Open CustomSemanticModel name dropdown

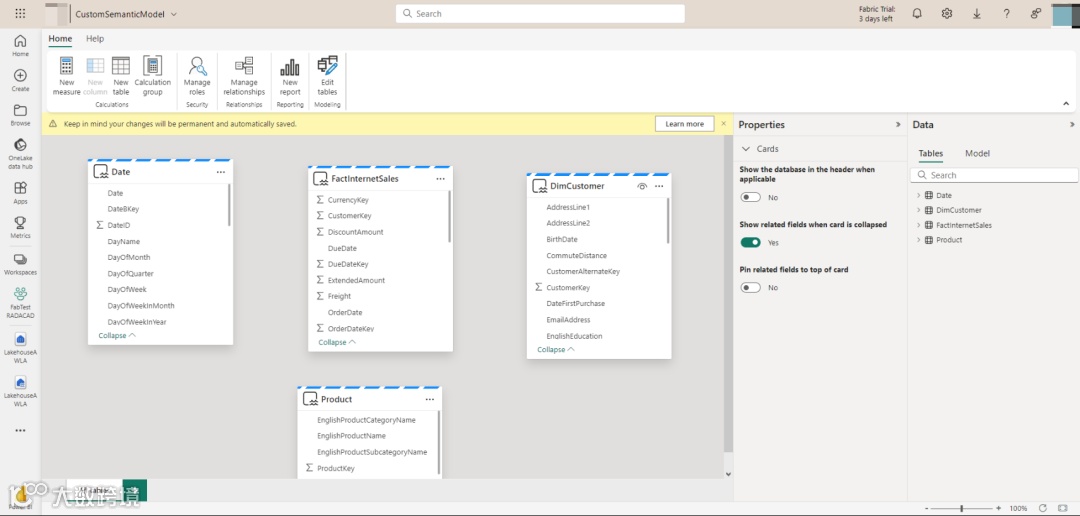[174, 14]
